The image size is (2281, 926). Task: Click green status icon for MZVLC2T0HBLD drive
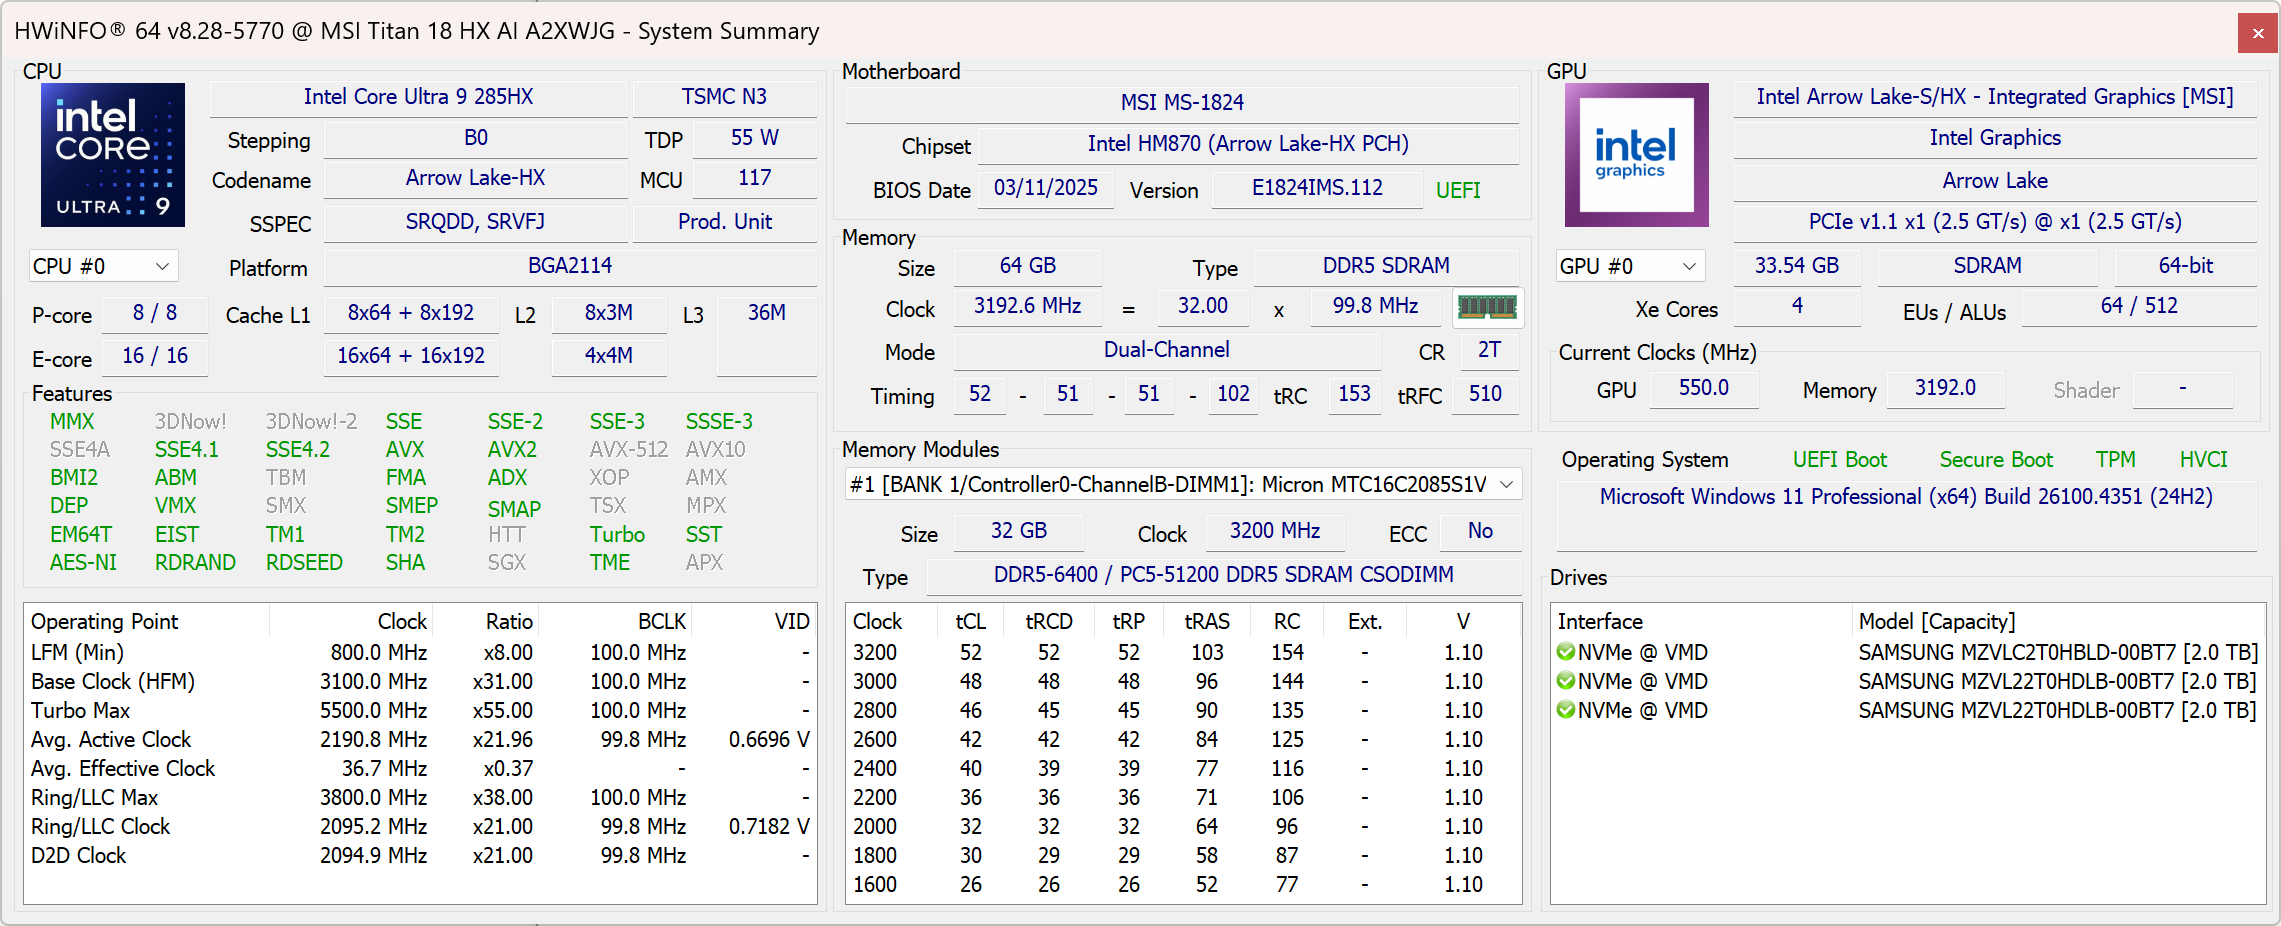pos(1566,652)
